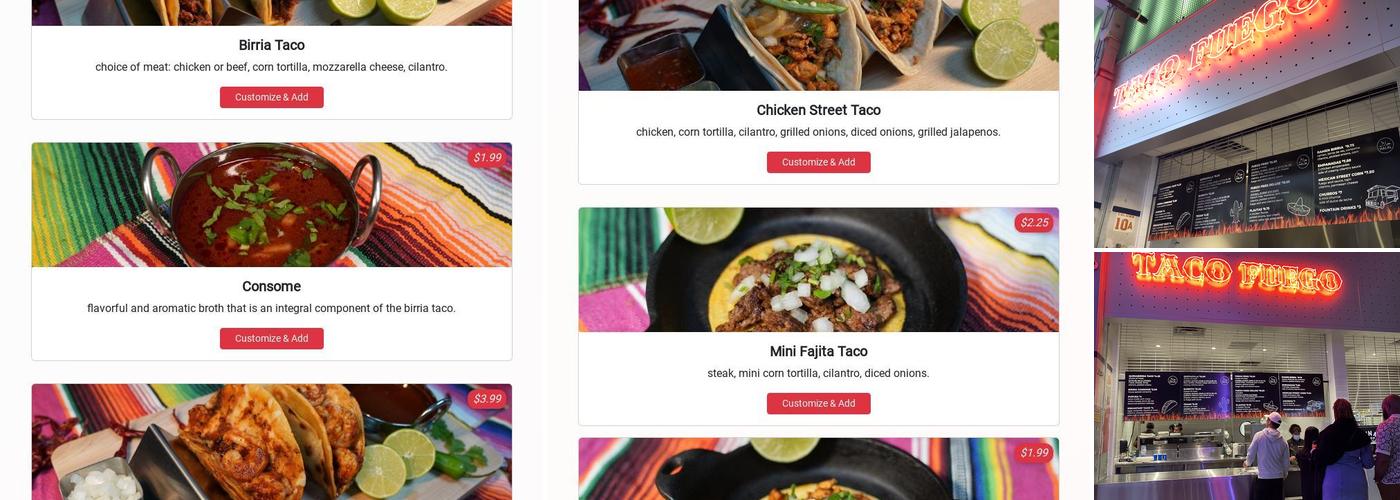Click the $2.25 price badge on Mini Fajita

coord(1034,223)
